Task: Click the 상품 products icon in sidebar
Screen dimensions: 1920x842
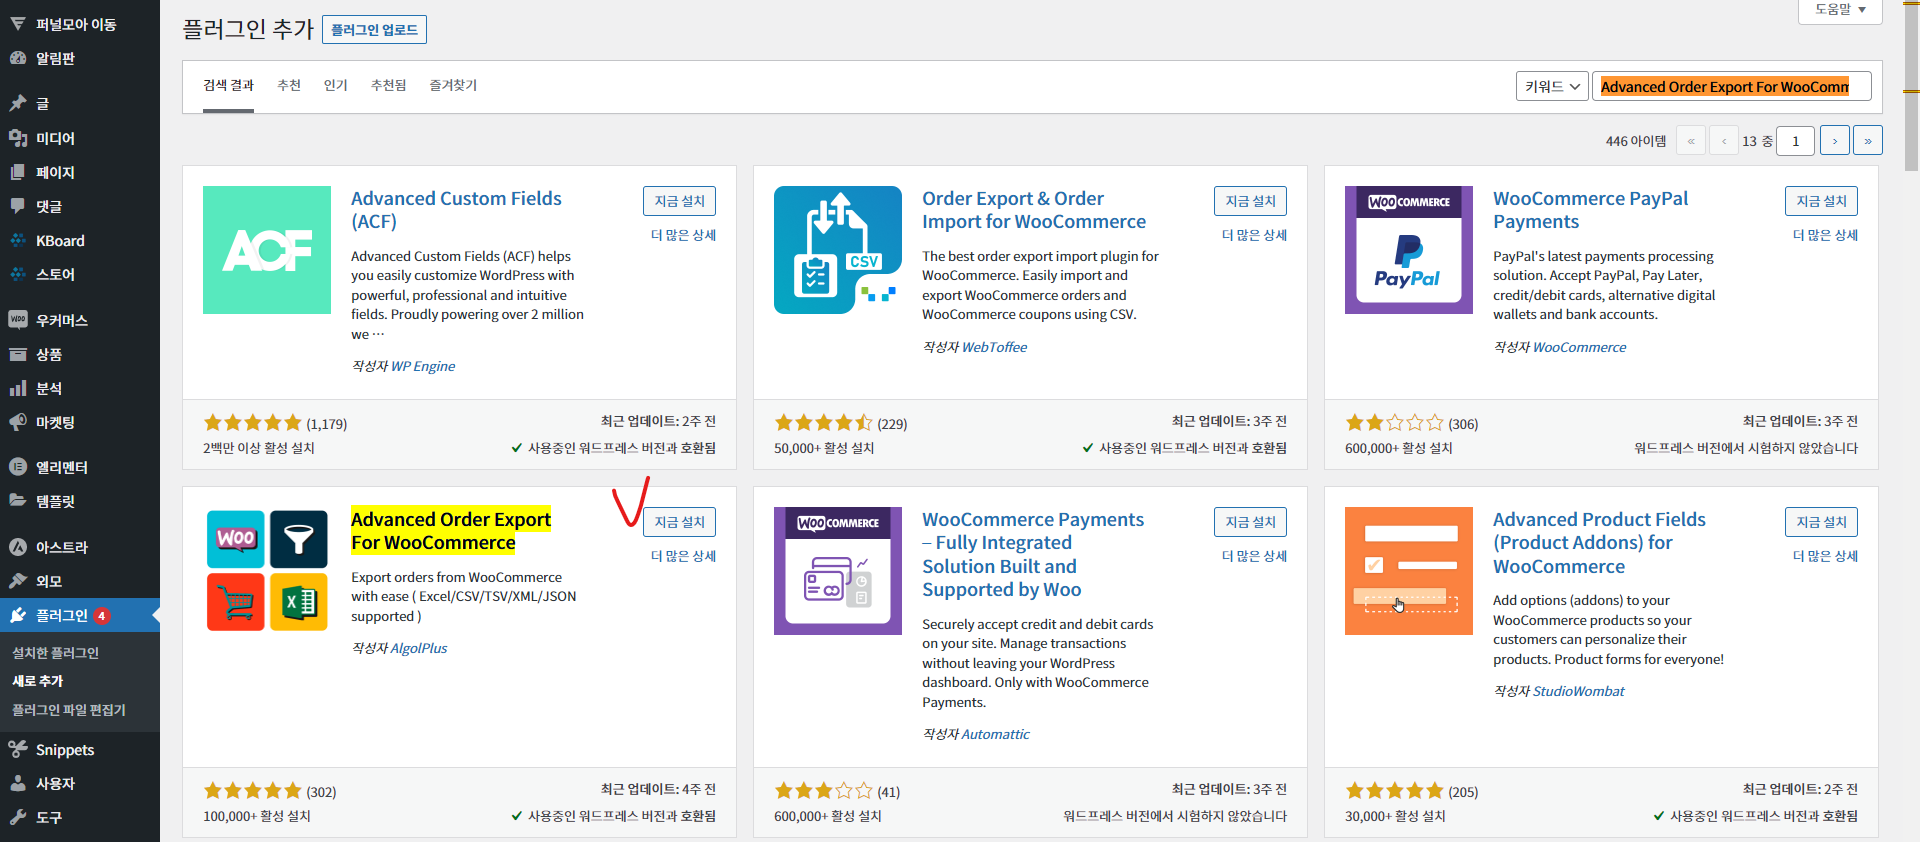Action: point(18,354)
